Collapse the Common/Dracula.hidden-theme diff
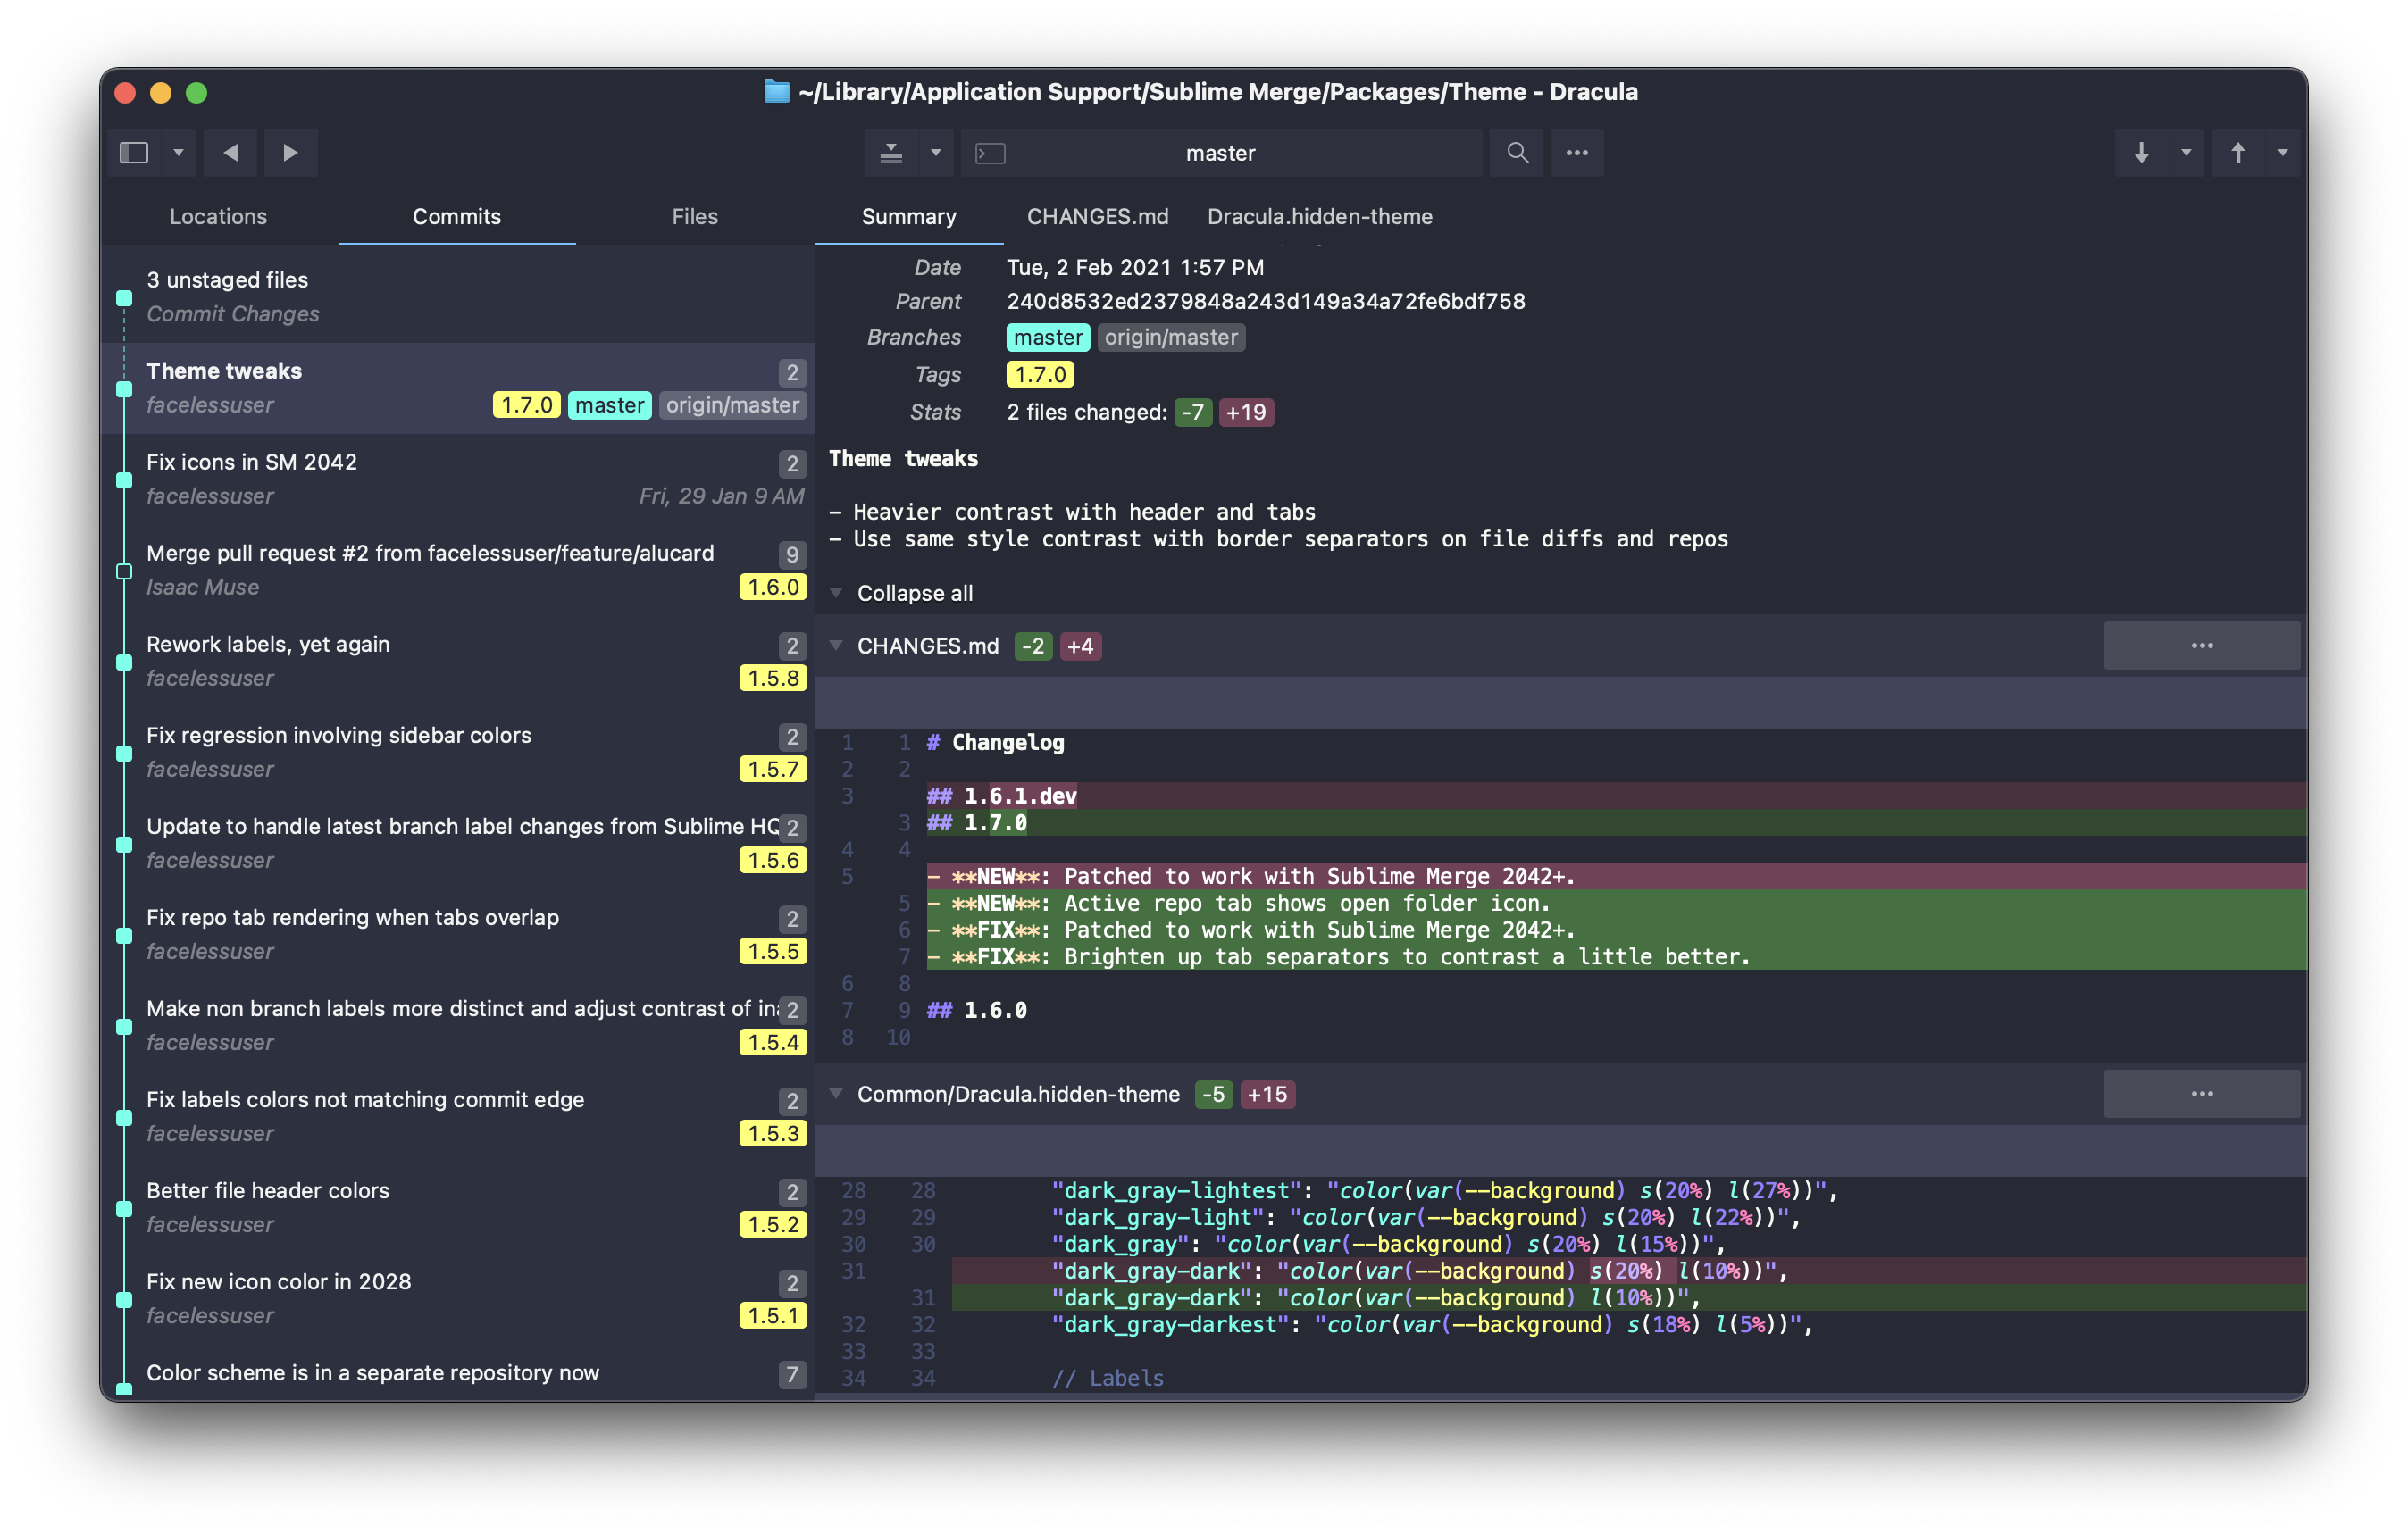2408x1534 pixels. [839, 1094]
